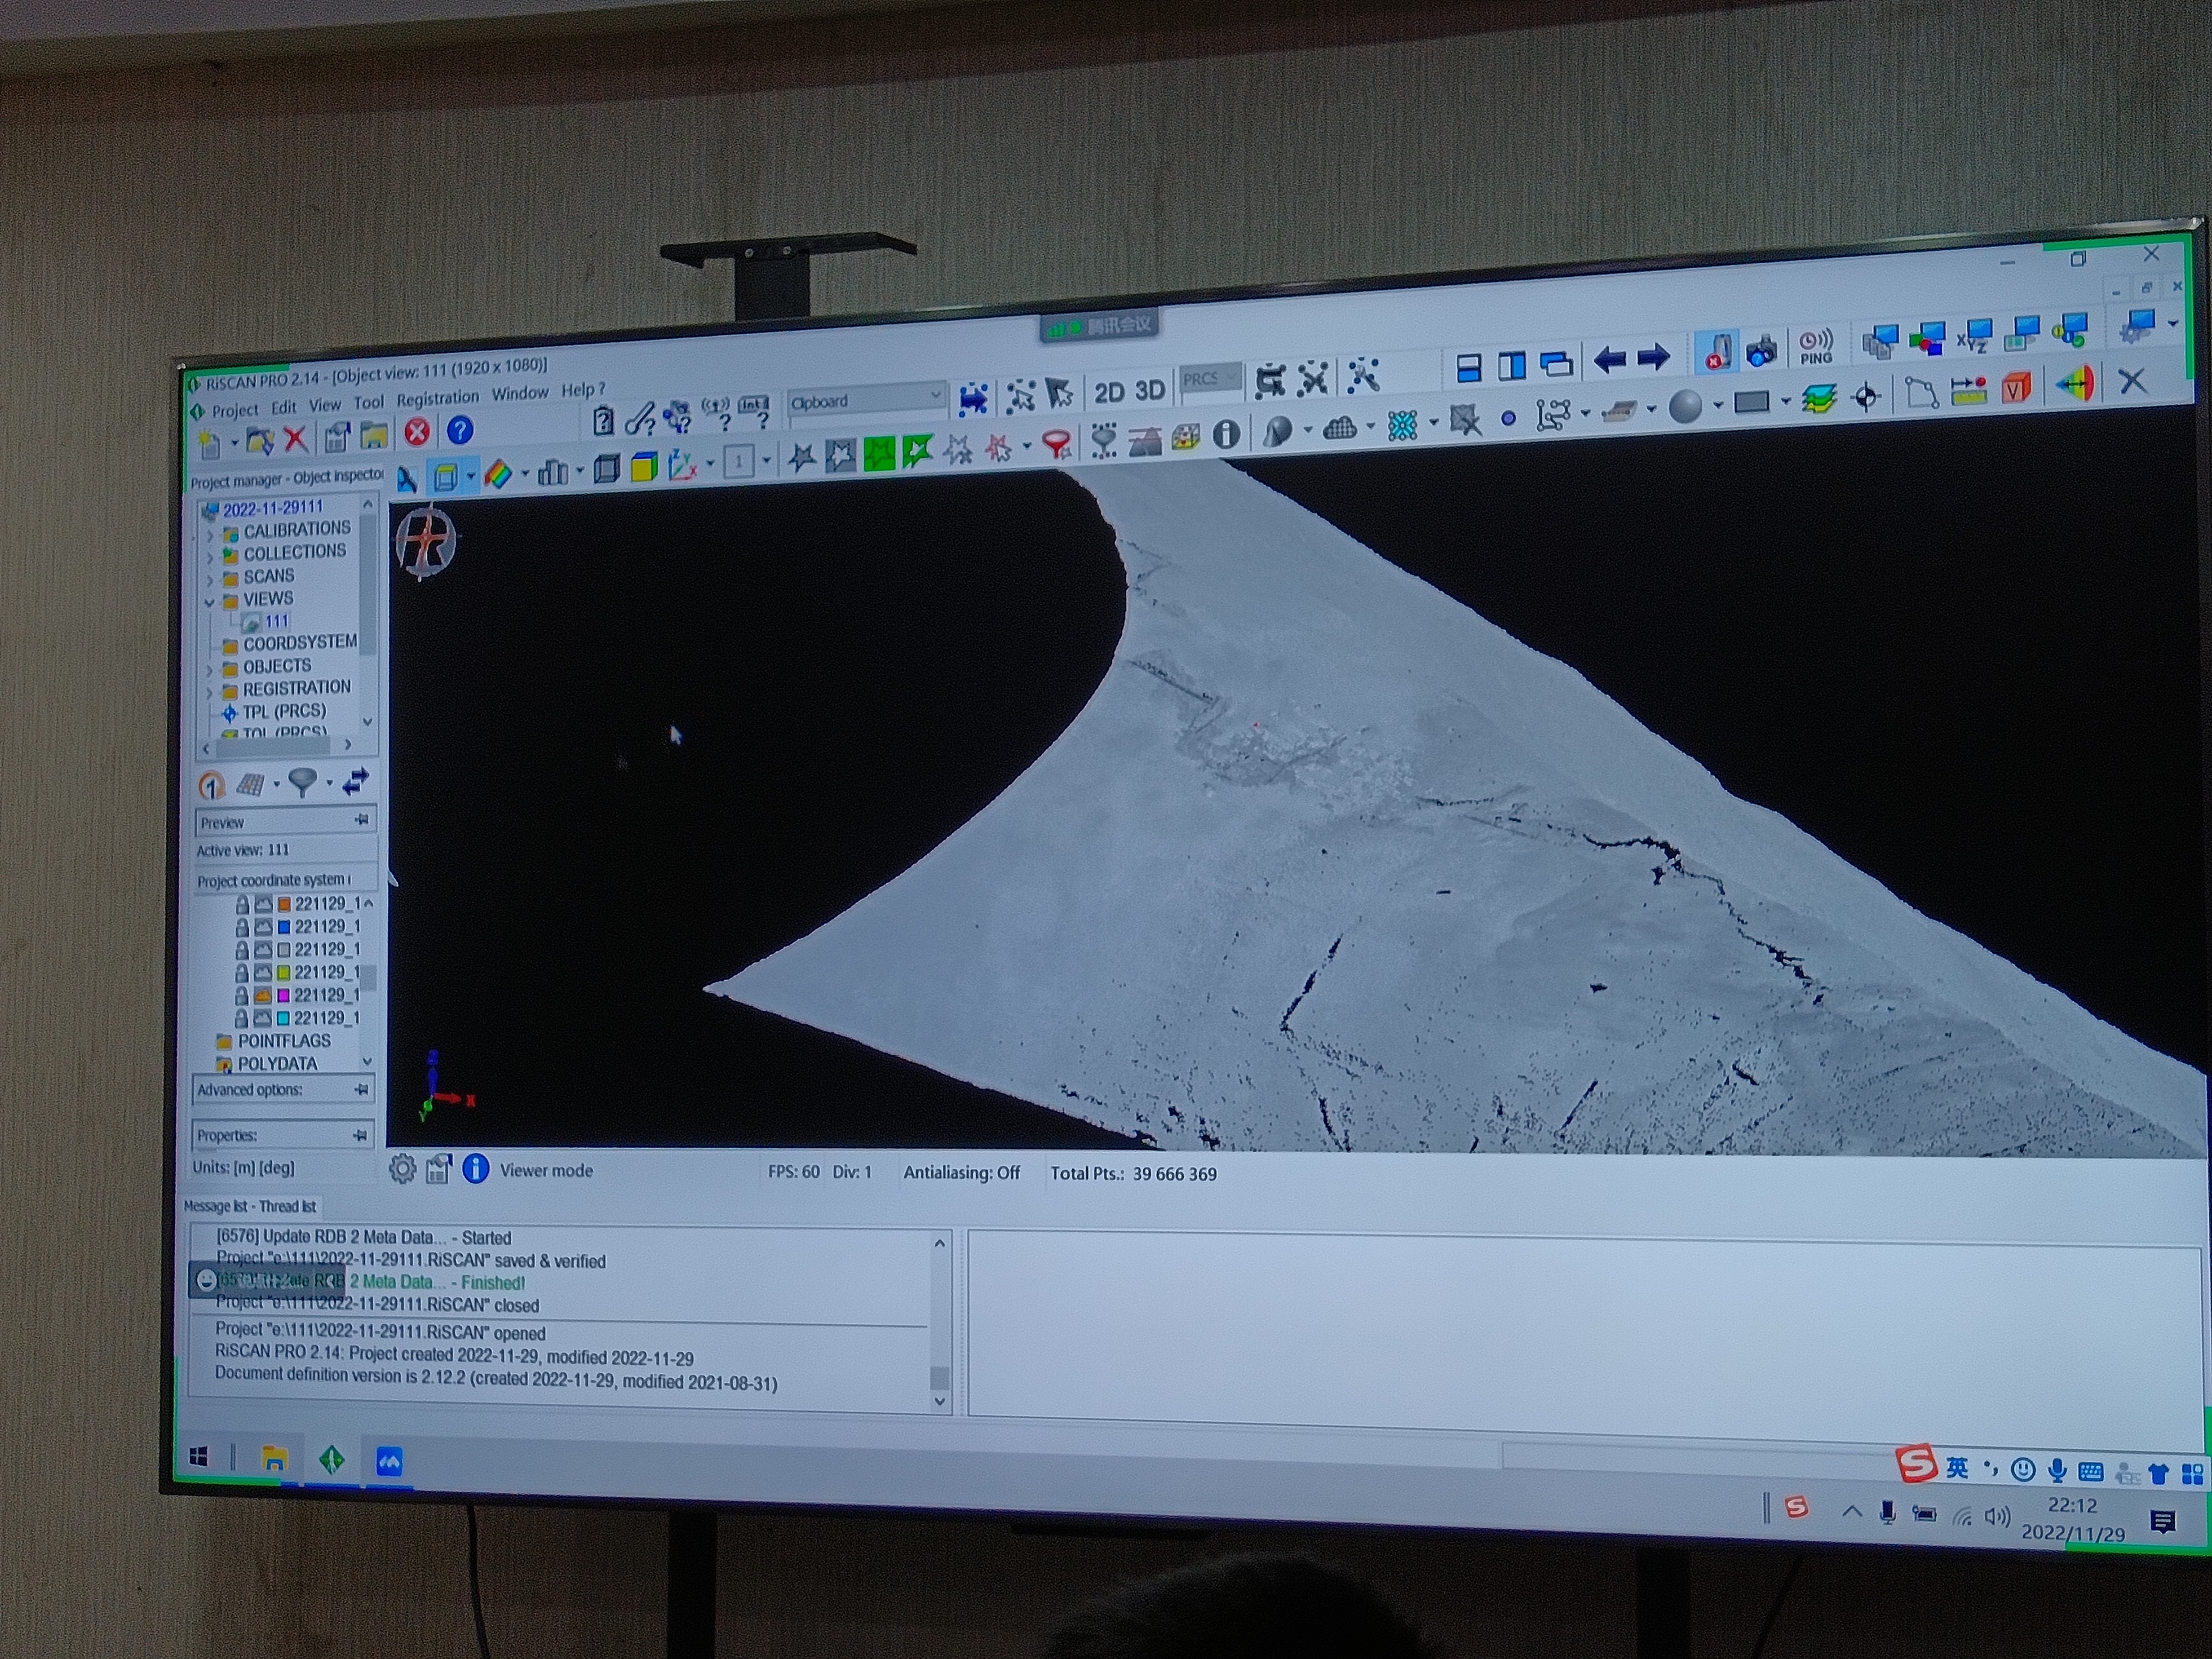Toggle lock on first 221129 scan
This screenshot has width=2212, height=1659.
[x=242, y=904]
